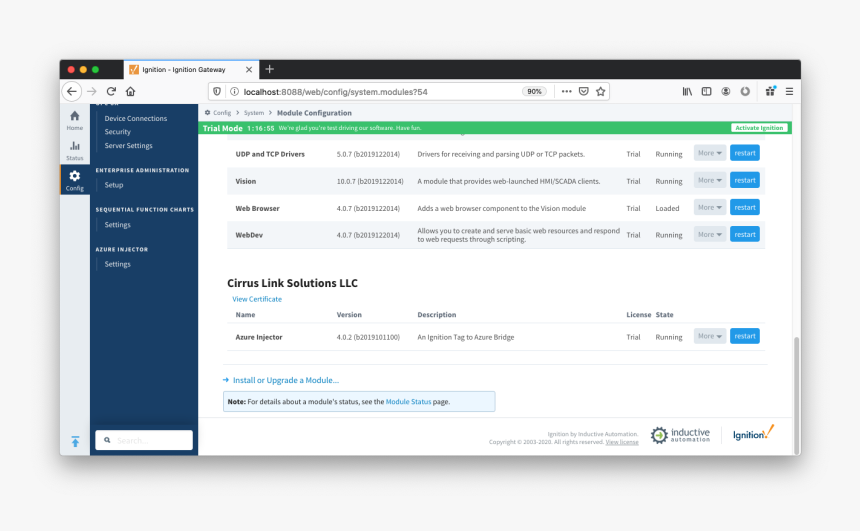
Task: Open a new browser tab with plus
Action: click(x=269, y=69)
